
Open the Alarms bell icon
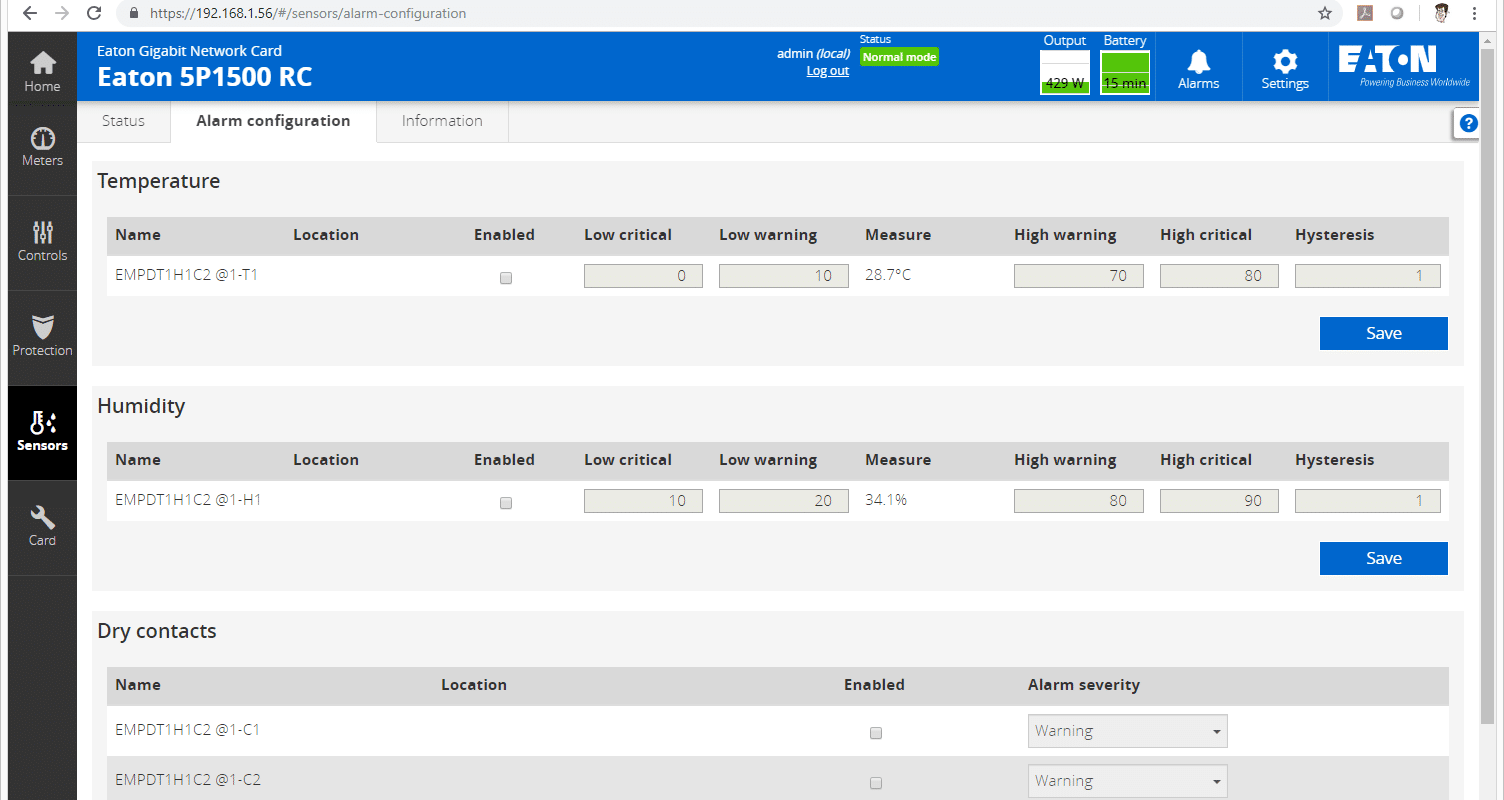point(1198,61)
